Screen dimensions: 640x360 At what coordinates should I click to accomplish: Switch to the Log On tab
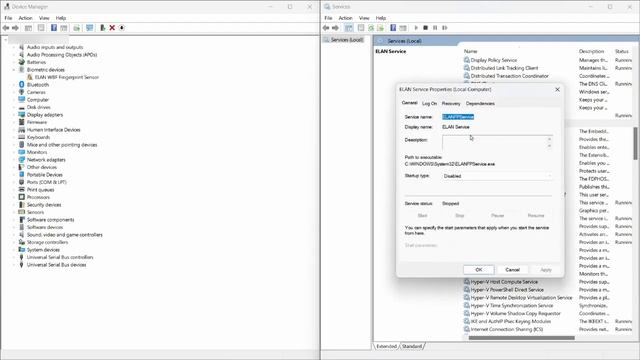coord(429,104)
